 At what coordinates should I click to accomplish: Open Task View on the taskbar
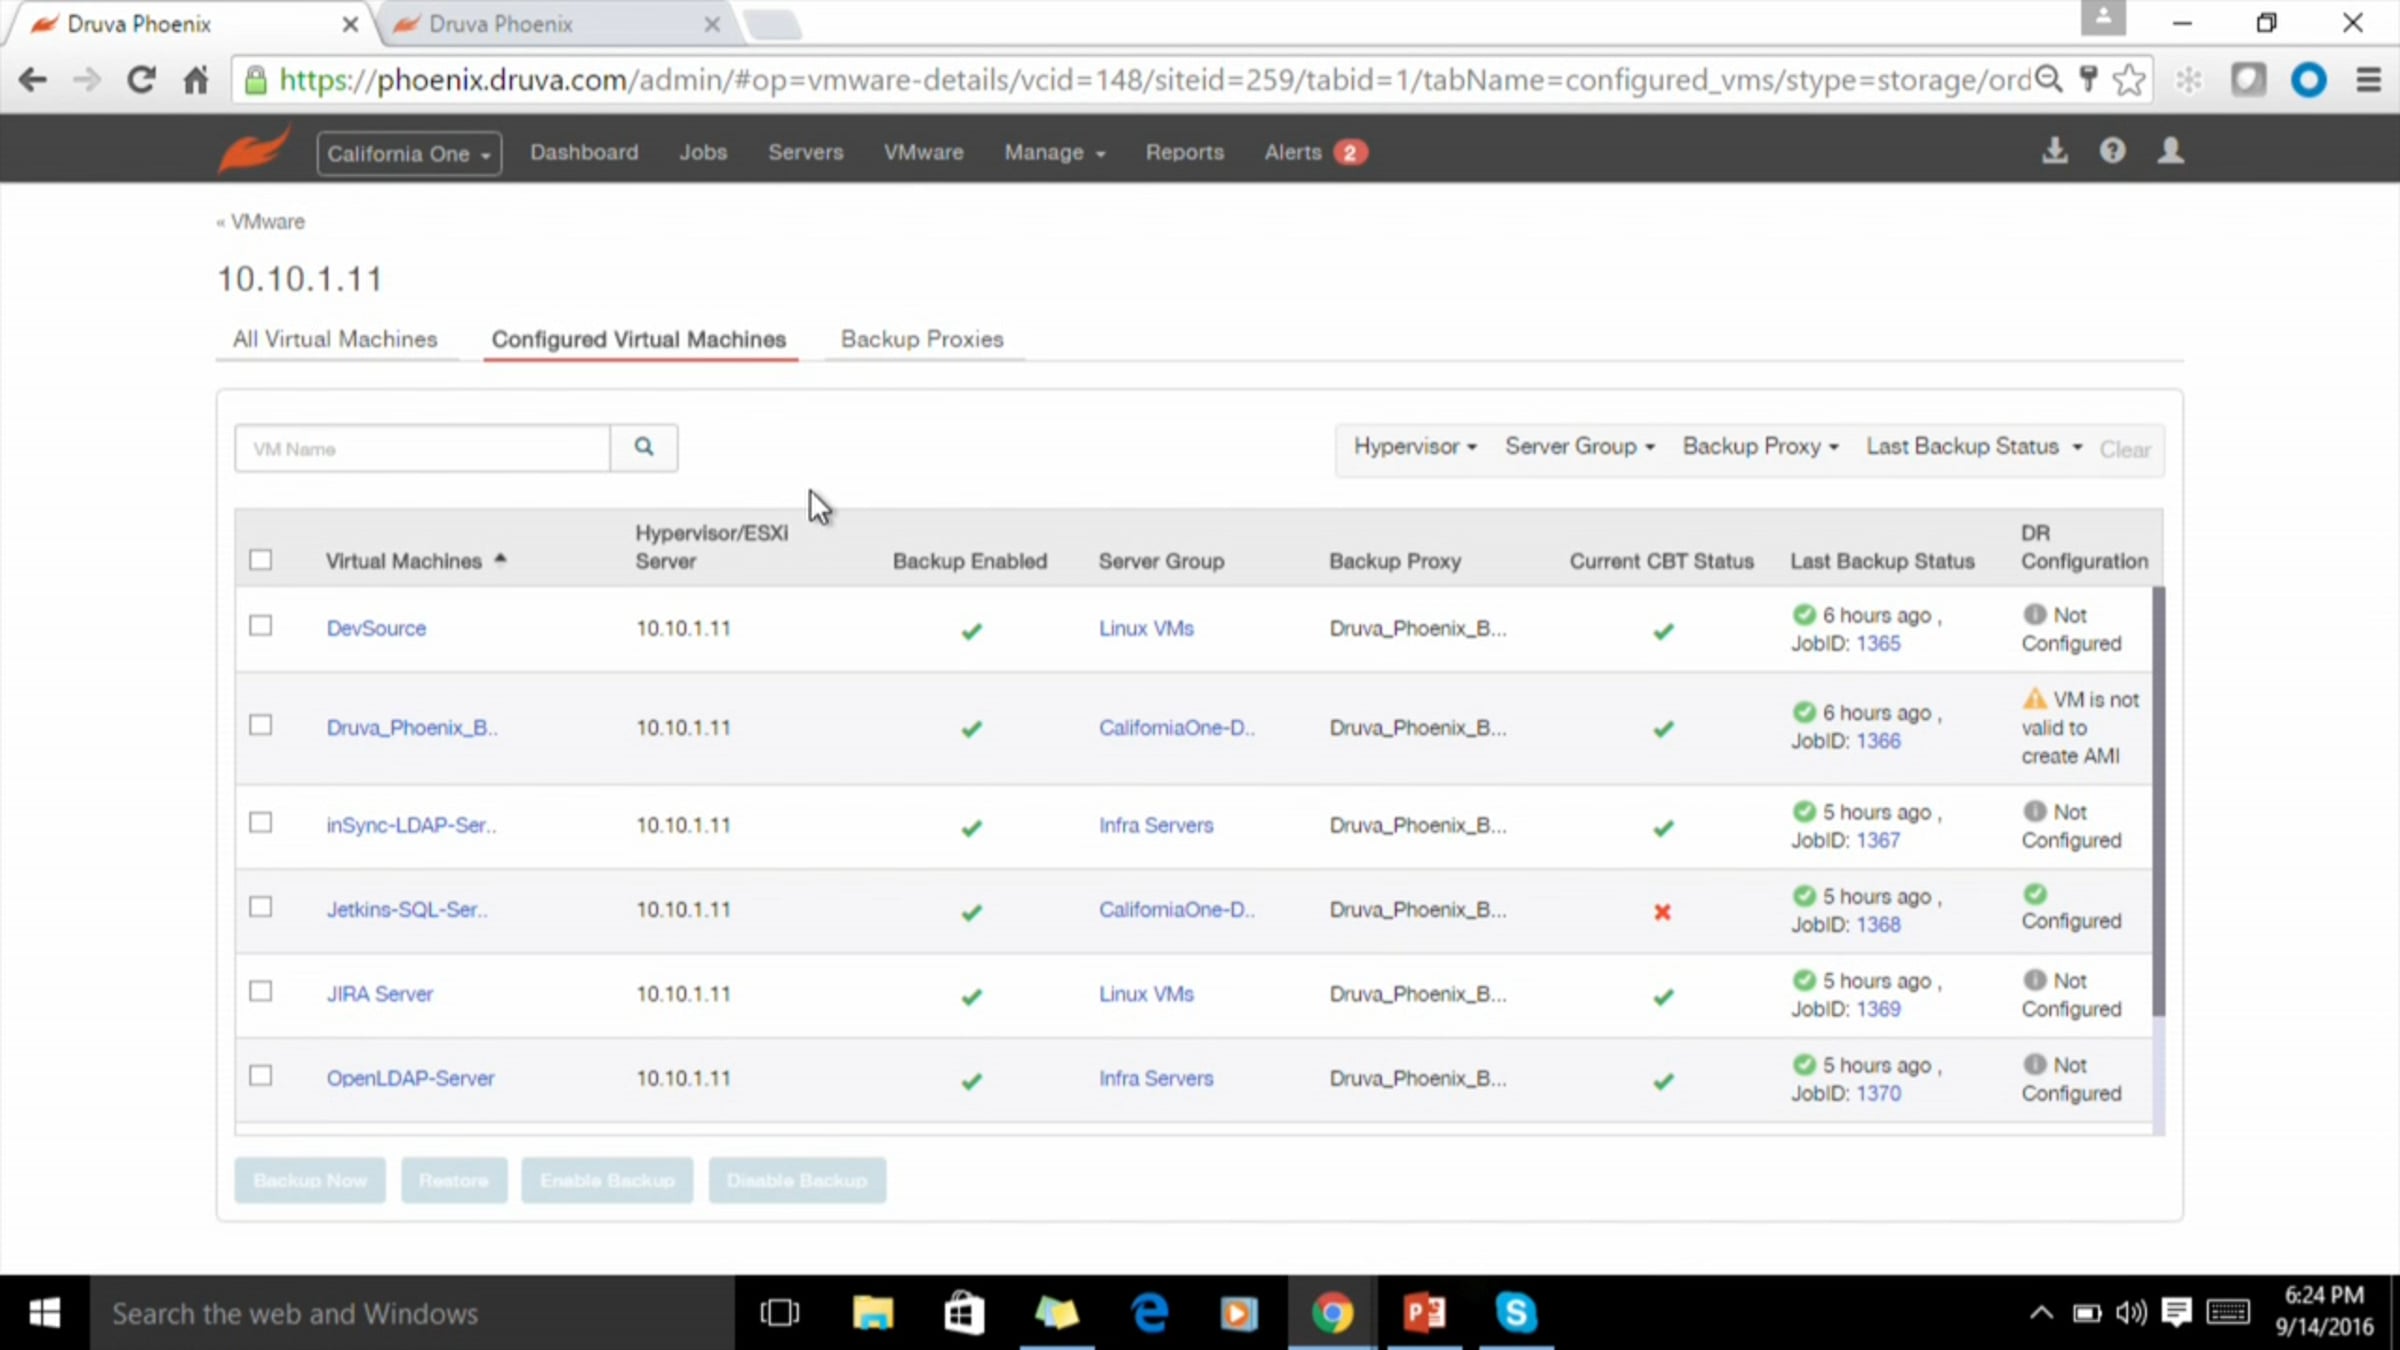coord(779,1313)
